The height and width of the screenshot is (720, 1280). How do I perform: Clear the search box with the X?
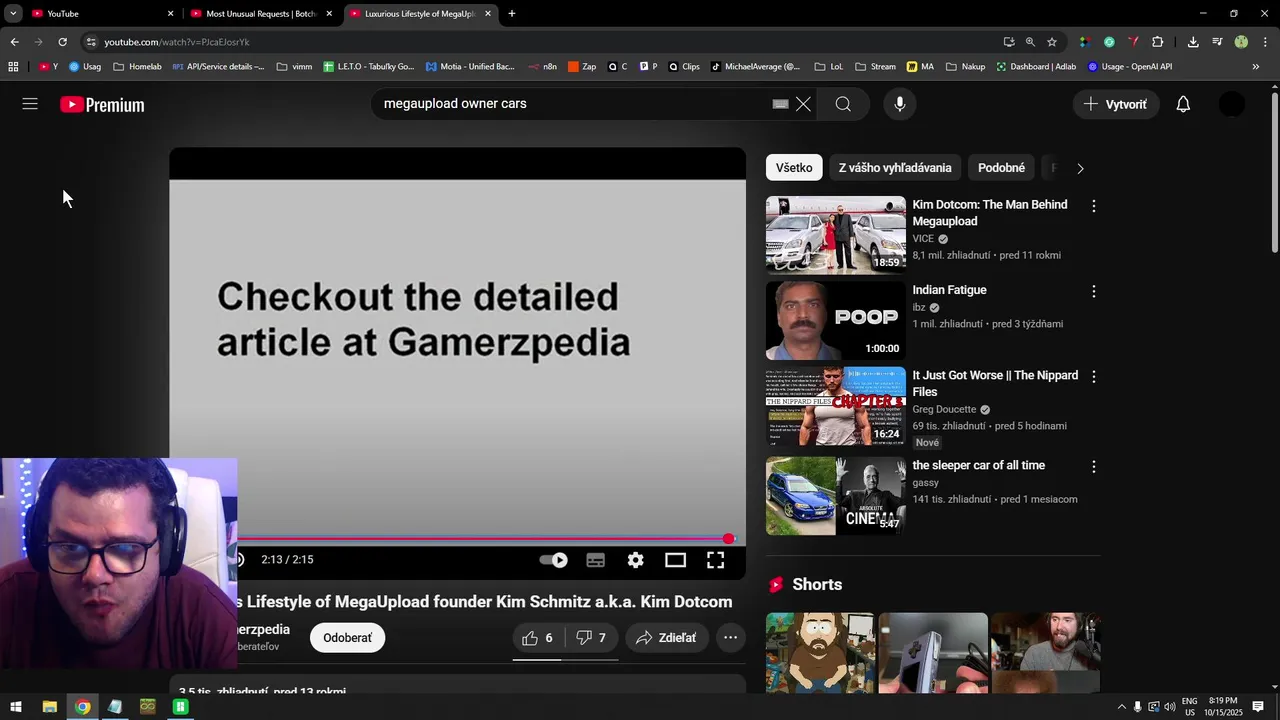click(x=803, y=104)
